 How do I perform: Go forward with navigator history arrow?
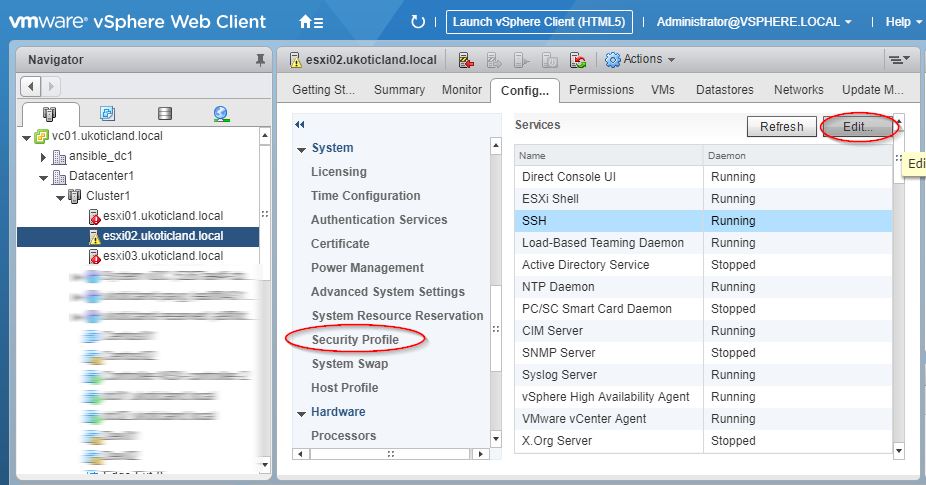(x=51, y=86)
